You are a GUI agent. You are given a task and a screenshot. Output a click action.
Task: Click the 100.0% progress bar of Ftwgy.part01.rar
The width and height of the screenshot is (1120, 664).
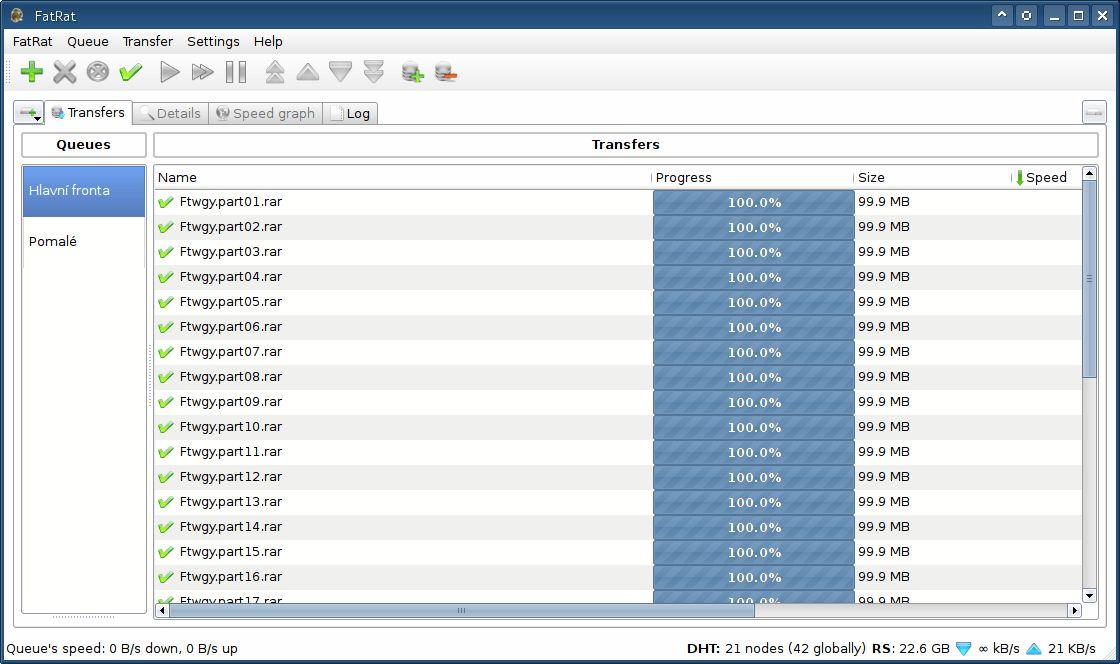click(x=754, y=202)
